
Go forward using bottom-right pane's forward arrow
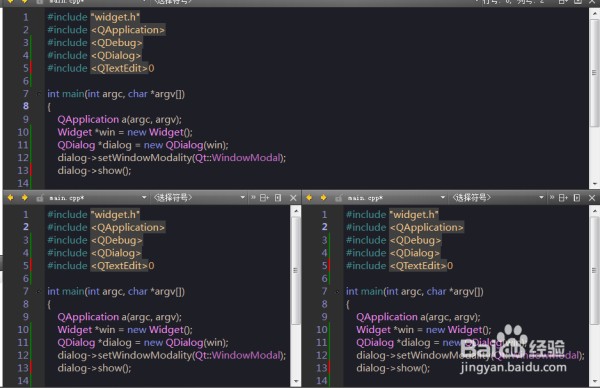(x=323, y=197)
